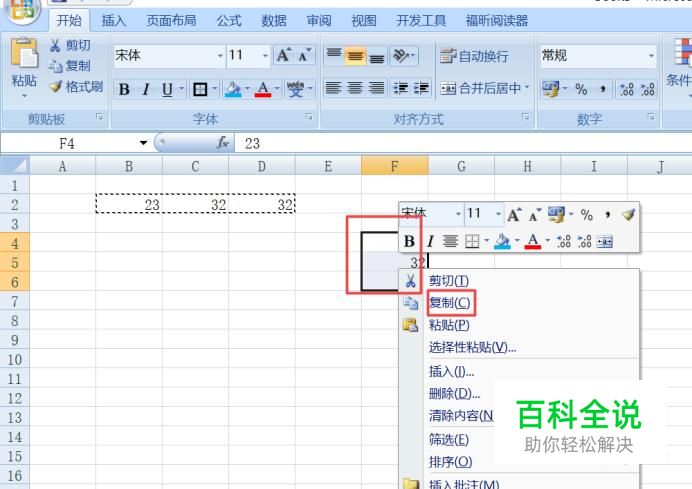Center text horizontally in ribbon
Viewport: 692px width, 489px height.
(x=355, y=88)
